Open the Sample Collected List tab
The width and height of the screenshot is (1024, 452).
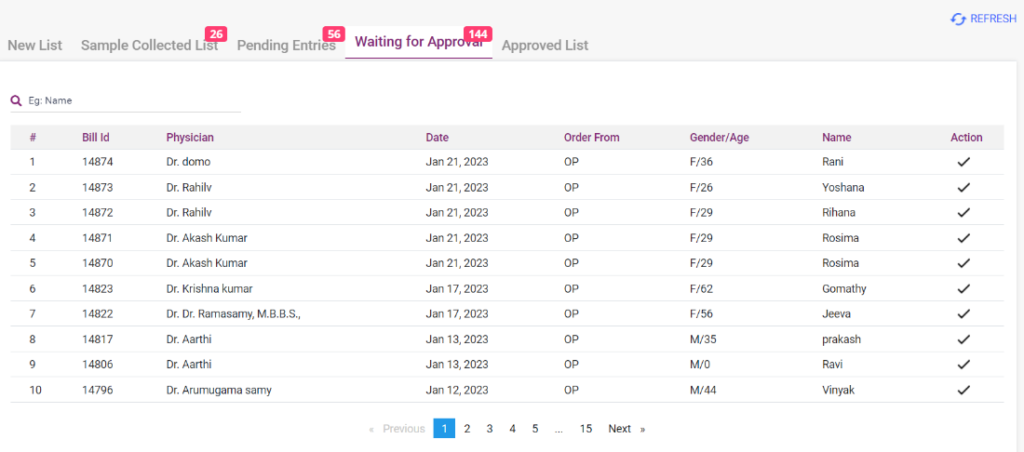tap(149, 45)
